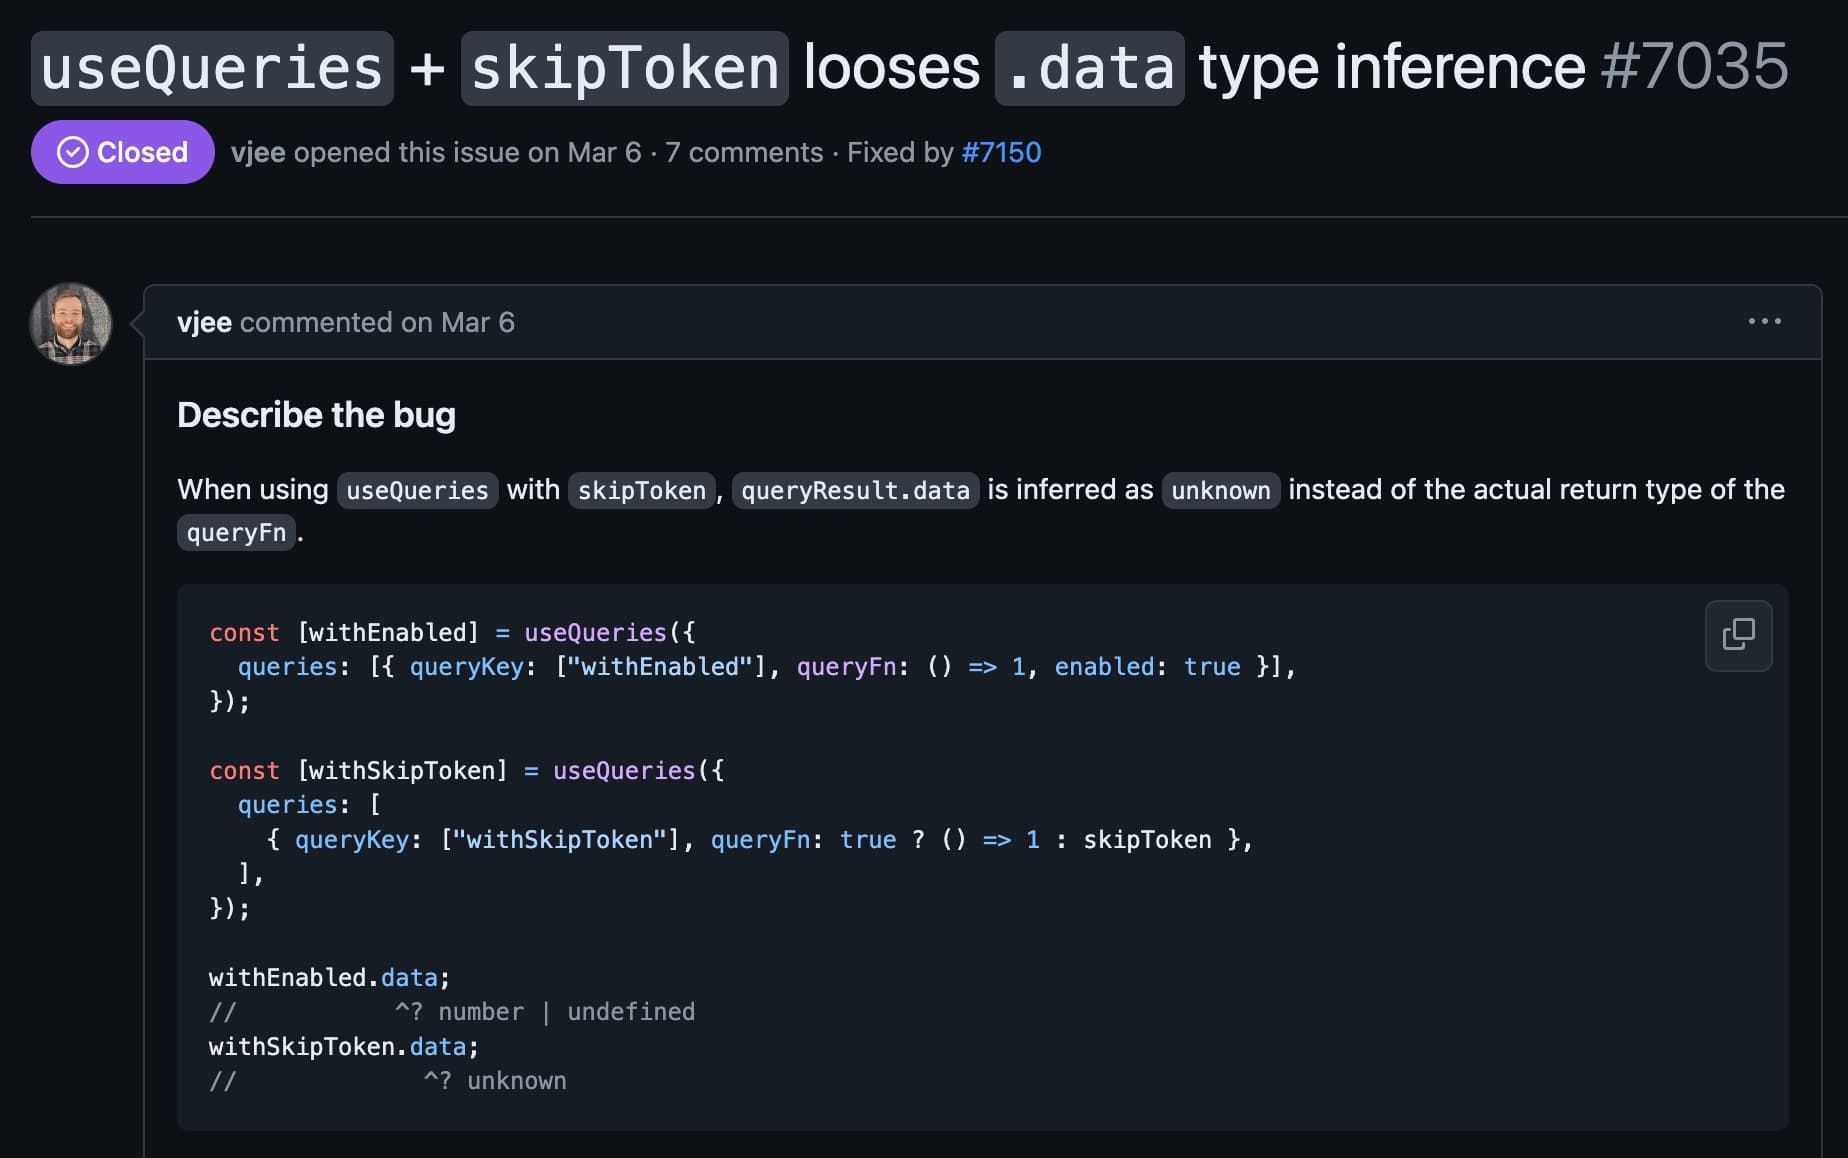Click the issue number #7035 in the title
The image size is (1848, 1158).
pyautogui.click(x=1694, y=67)
